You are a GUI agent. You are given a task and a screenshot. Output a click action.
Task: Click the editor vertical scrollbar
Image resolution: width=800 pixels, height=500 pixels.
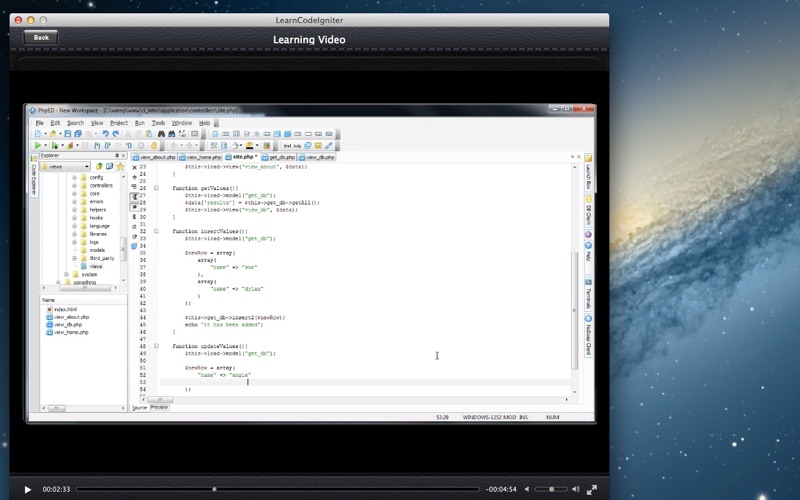pos(574,310)
